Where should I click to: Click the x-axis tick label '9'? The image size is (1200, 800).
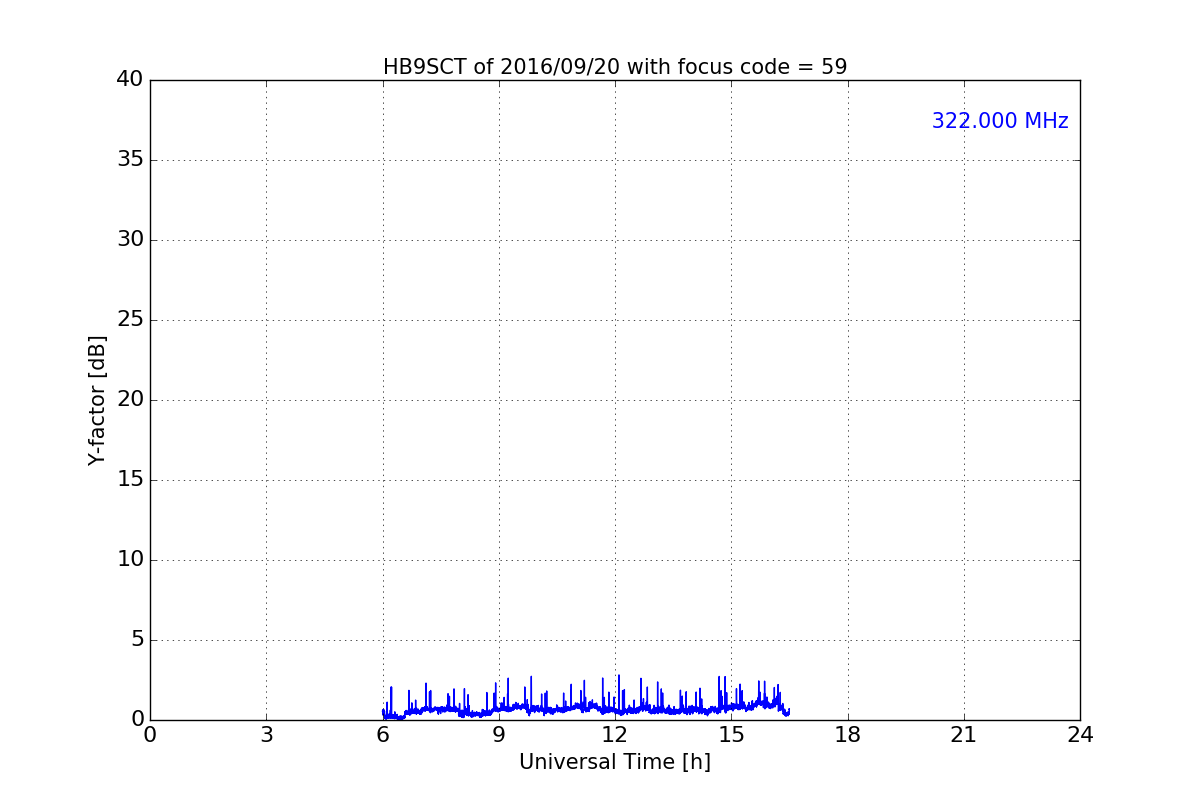click(499, 735)
